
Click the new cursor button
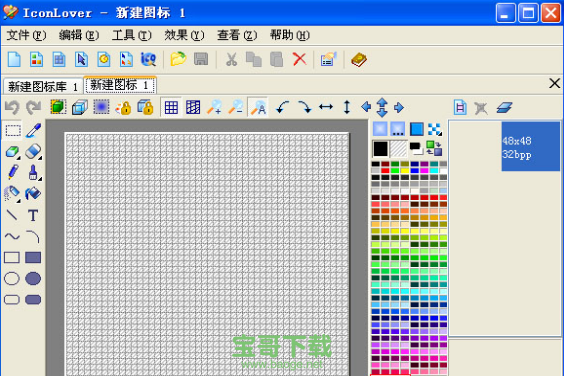pos(81,59)
